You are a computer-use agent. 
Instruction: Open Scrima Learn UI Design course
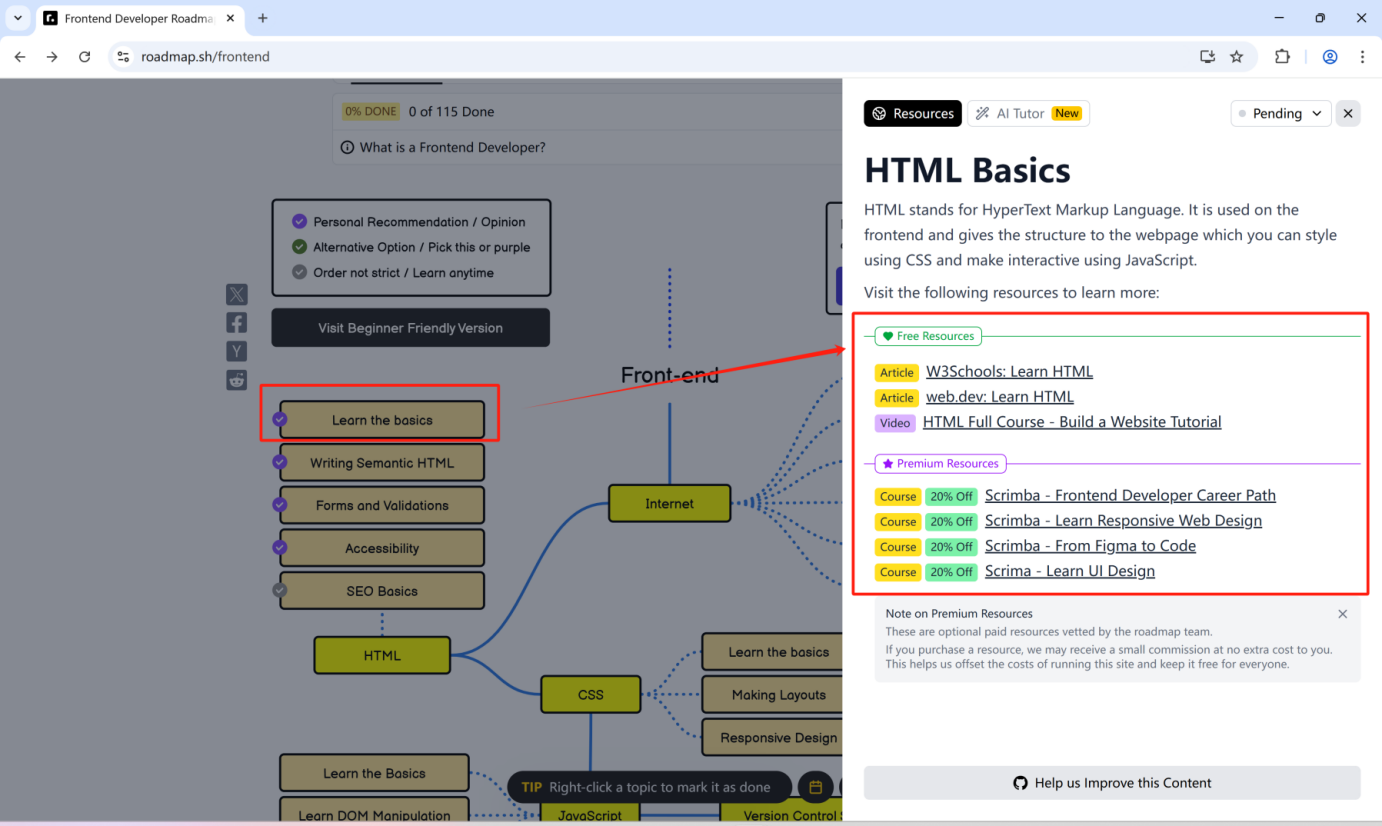click(1070, 571)
